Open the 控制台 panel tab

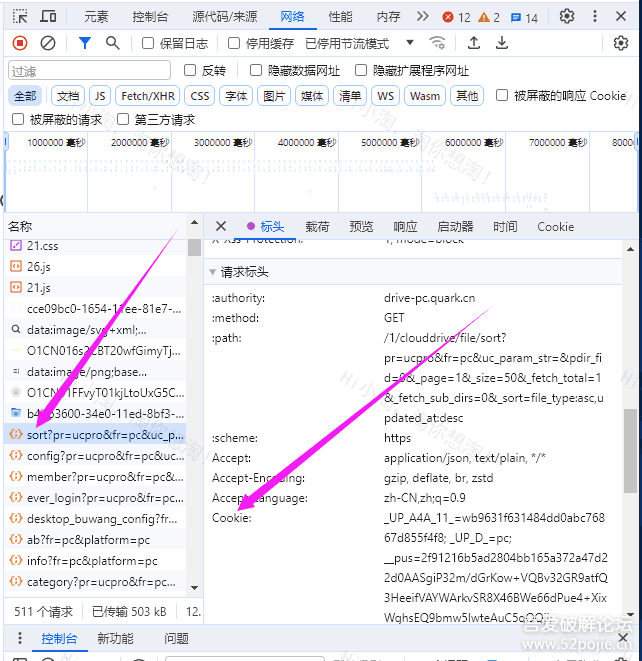pos(150,17)
